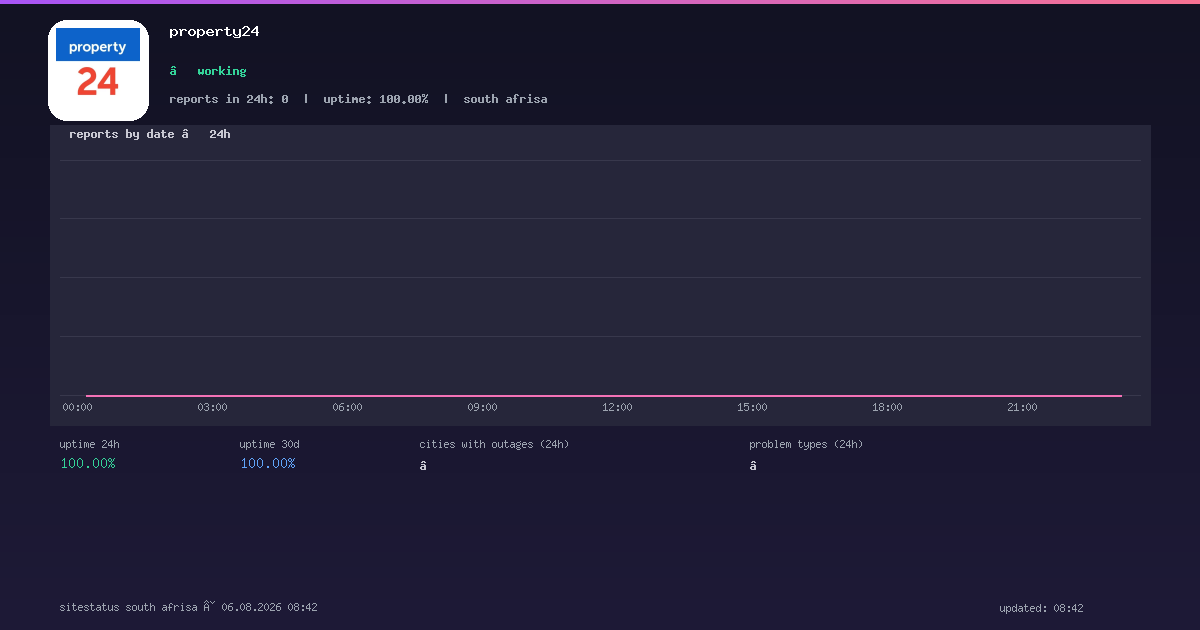Click the property24 logo icon
Viewport: 1200px width, 630px height.
[98, 70]
